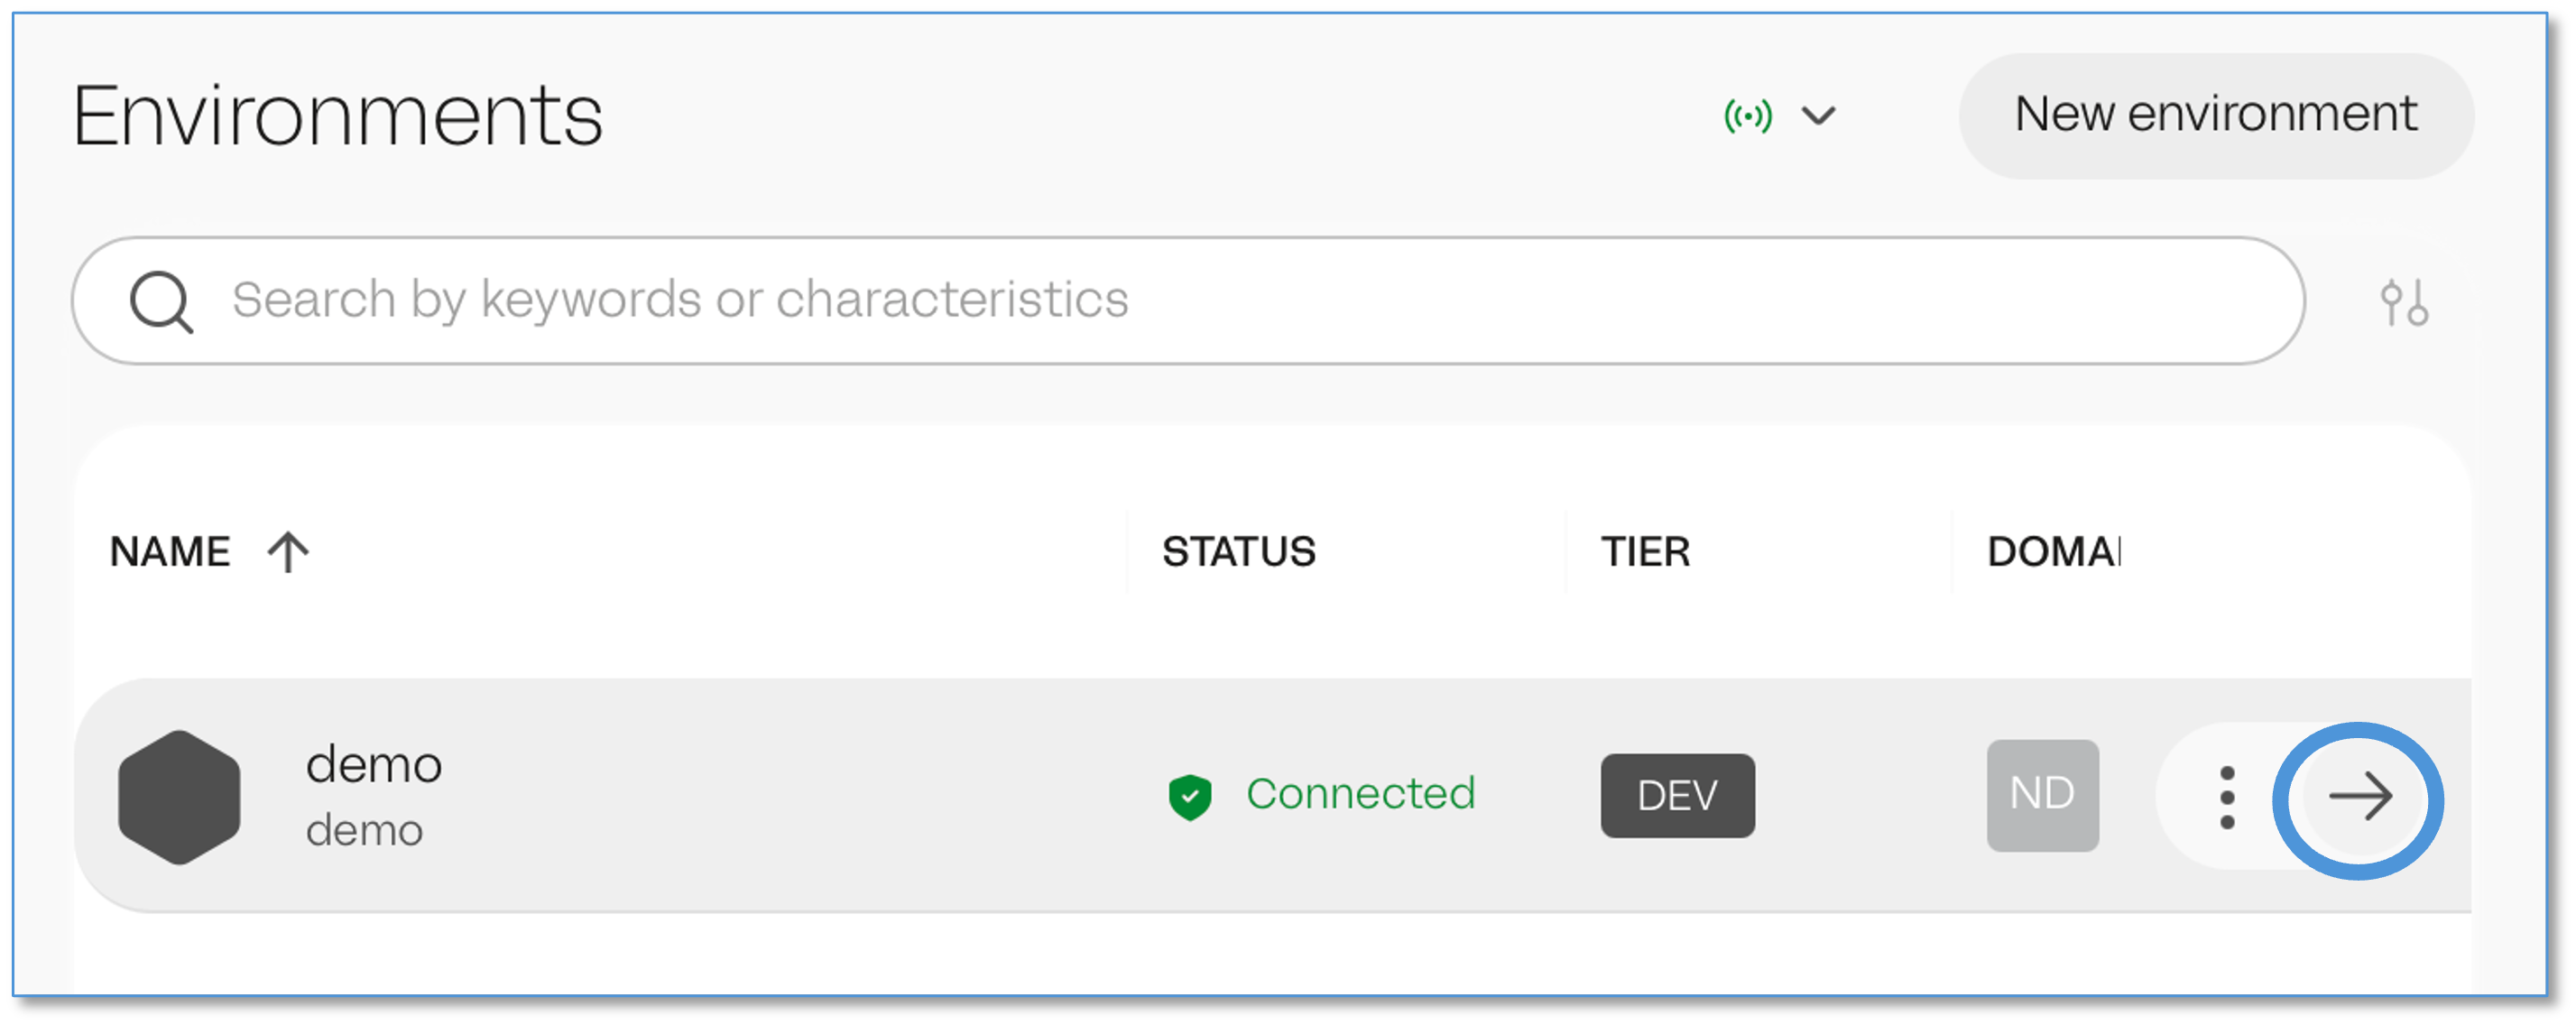Click the ND domain badge
The image size is (2576, 1025).
click(x=2042, y=795)
